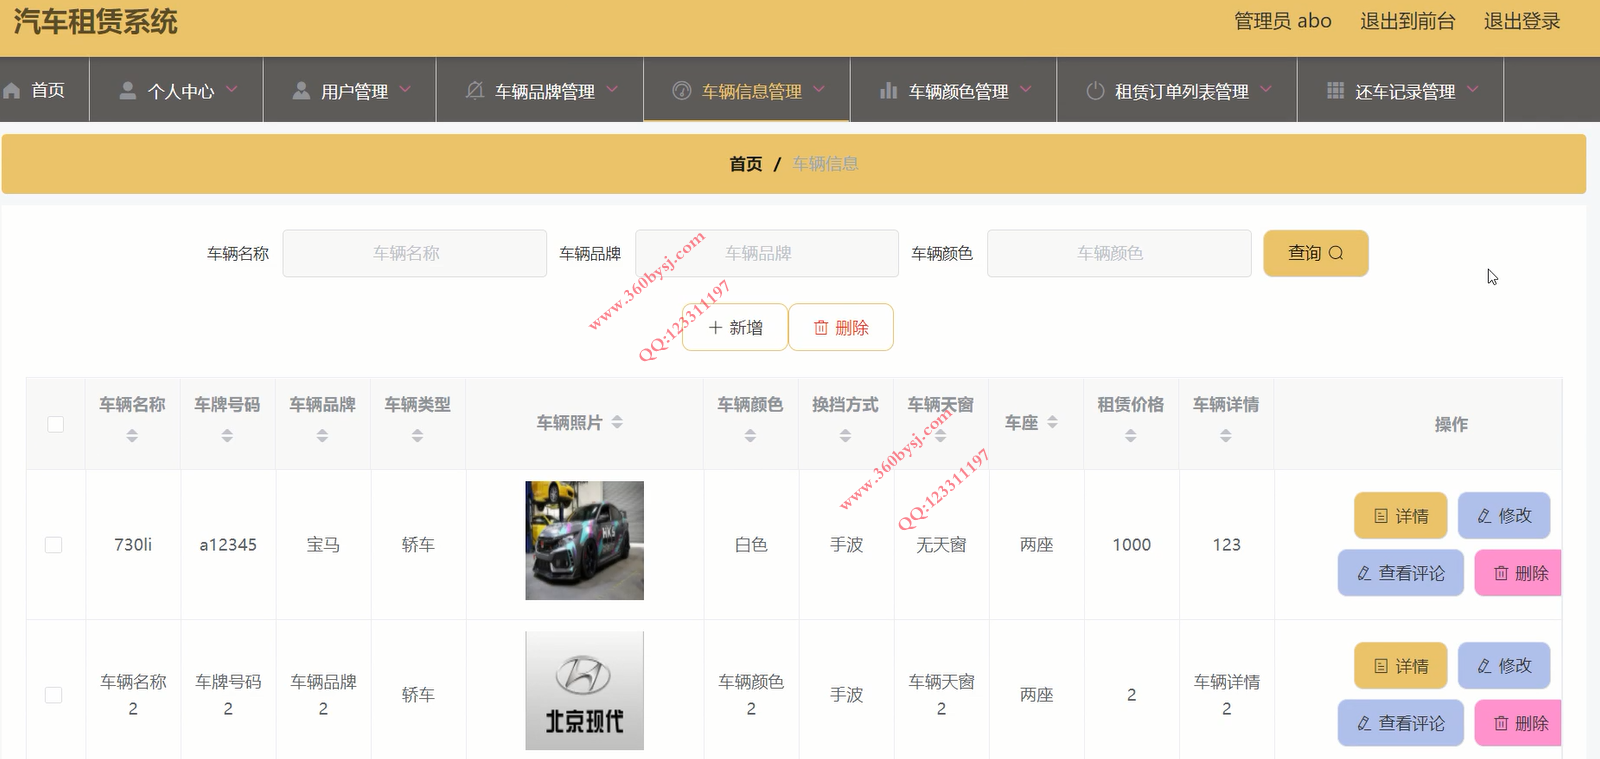
Task: Open the 北京现代 logo photo thumbnail
Action: coord(585,691)
